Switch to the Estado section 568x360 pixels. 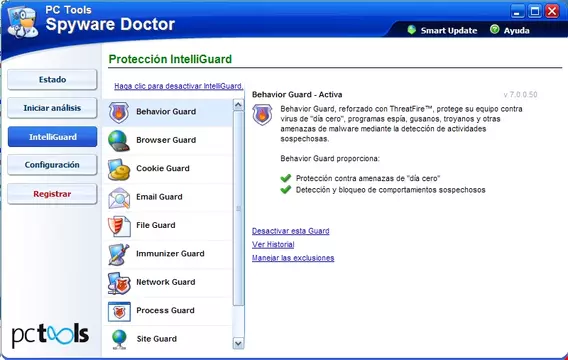coord(52,79)
